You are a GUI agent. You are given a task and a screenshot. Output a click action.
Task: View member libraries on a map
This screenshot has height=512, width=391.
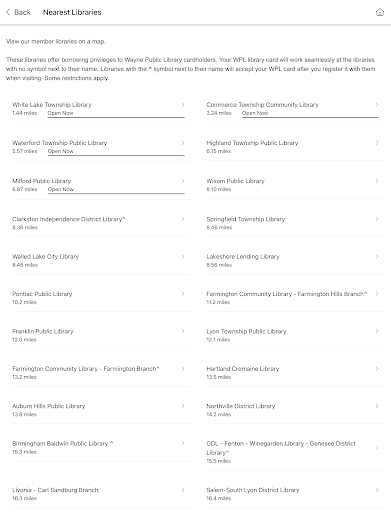[x=56, y=42]
